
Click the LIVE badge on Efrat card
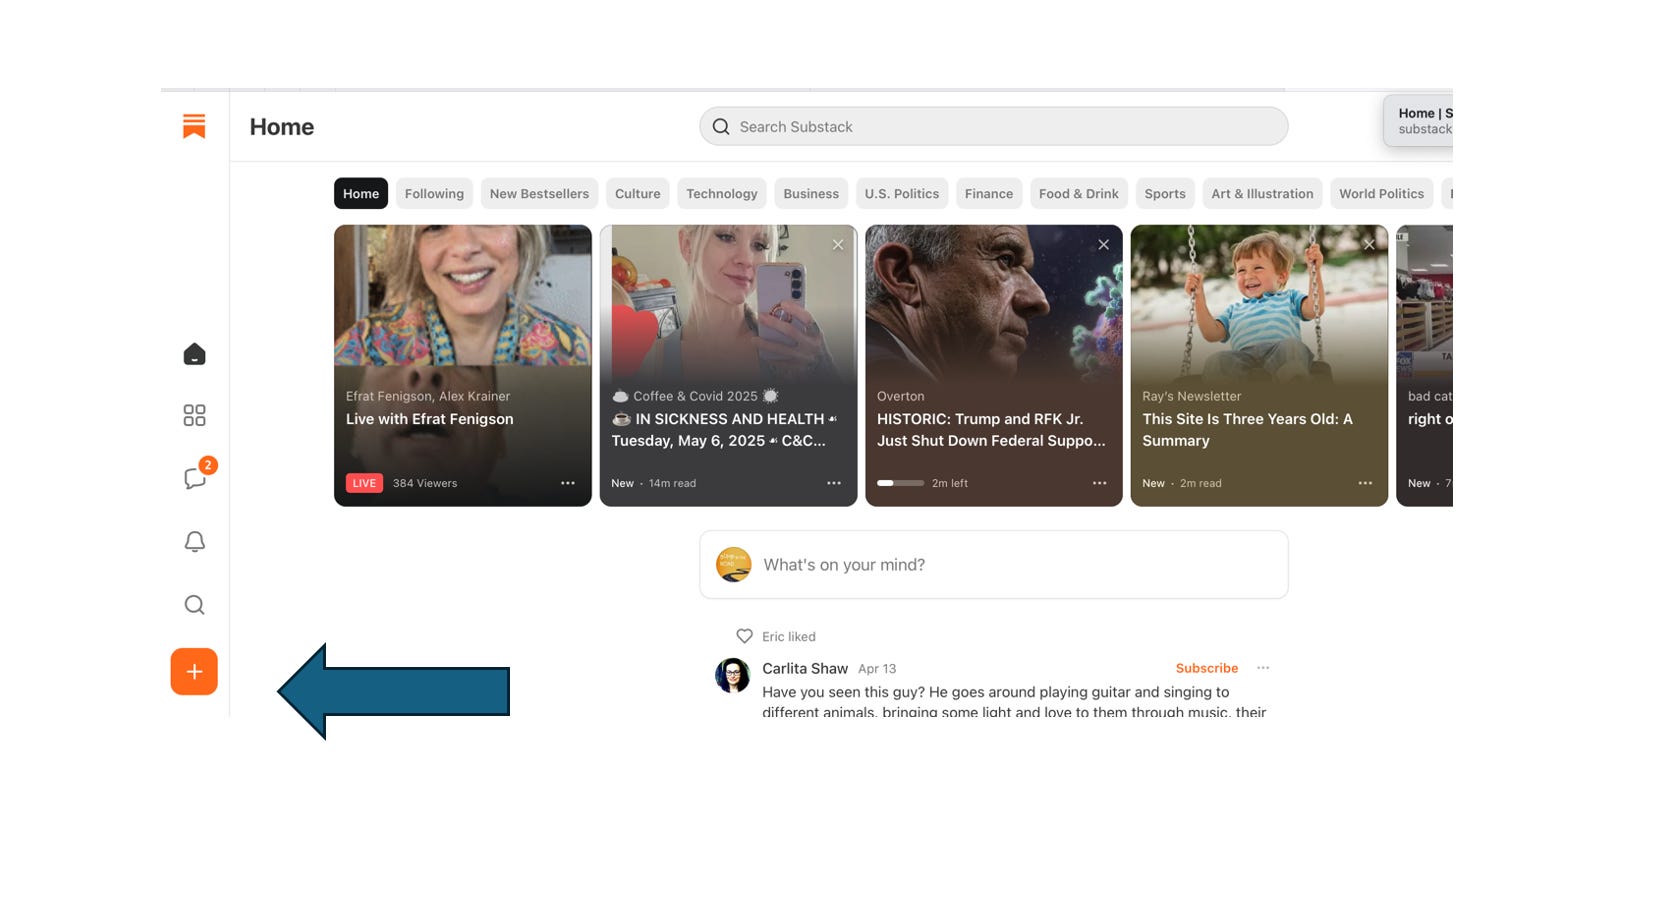[x=364, y=483]
